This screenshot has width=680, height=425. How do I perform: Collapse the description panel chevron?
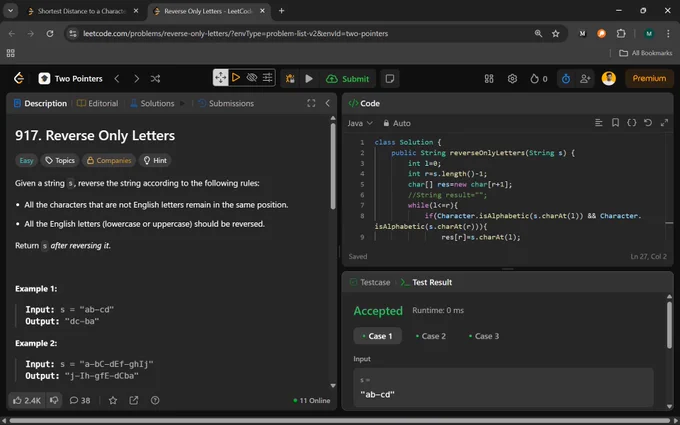tap(327, 103)
